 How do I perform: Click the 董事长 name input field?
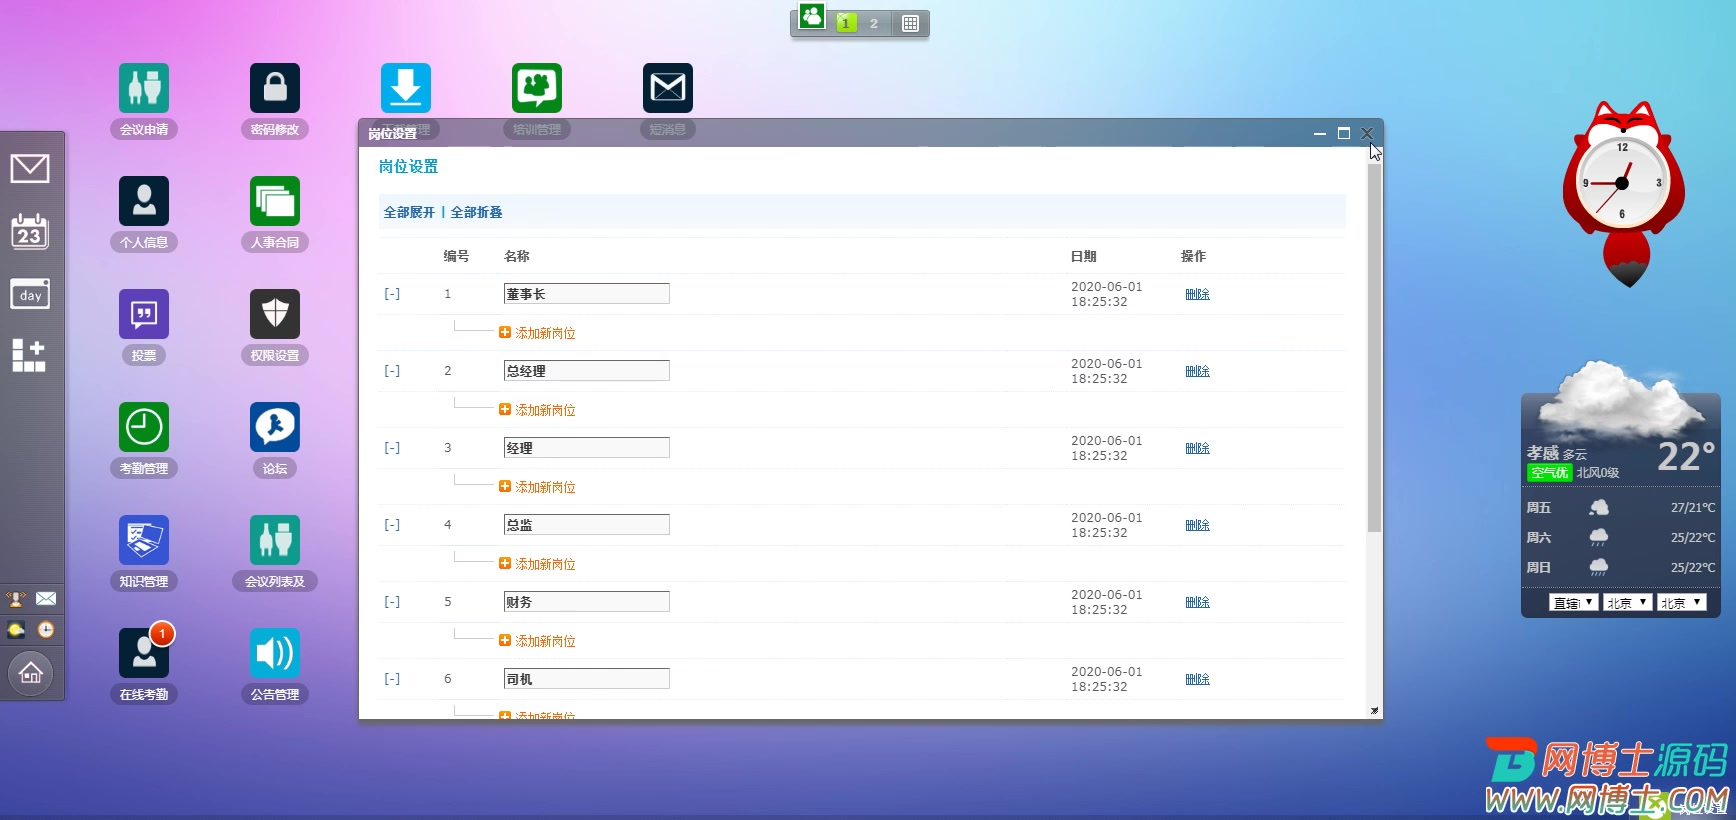tap(587, 294)
